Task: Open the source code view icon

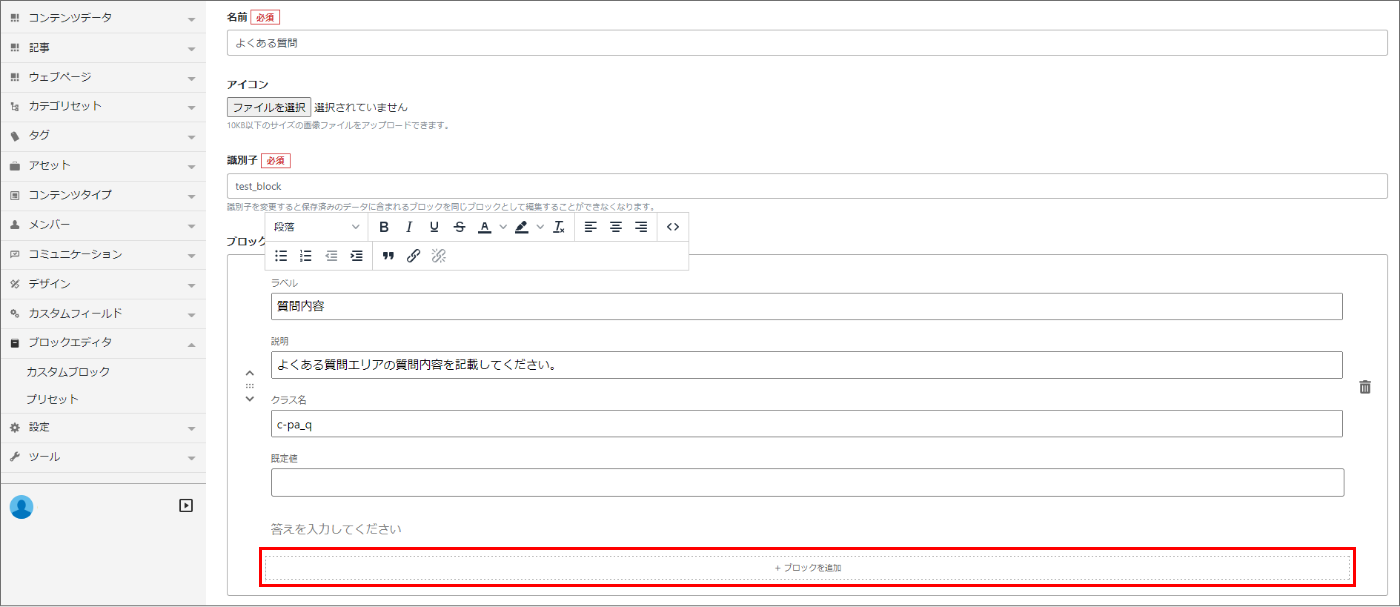Action: [672, 227]
